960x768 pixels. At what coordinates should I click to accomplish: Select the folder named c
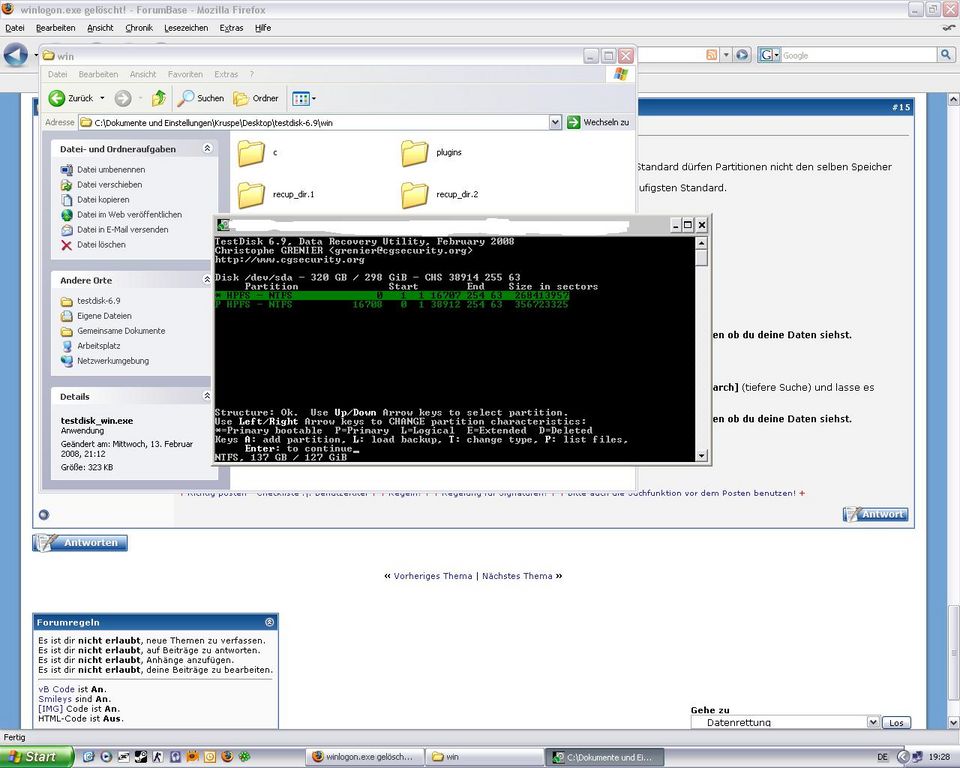[x=257, y=152]
